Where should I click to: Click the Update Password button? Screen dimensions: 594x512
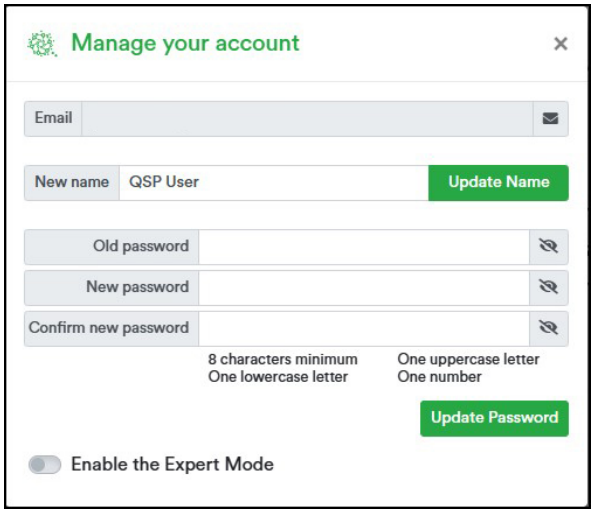pos(494,418)
